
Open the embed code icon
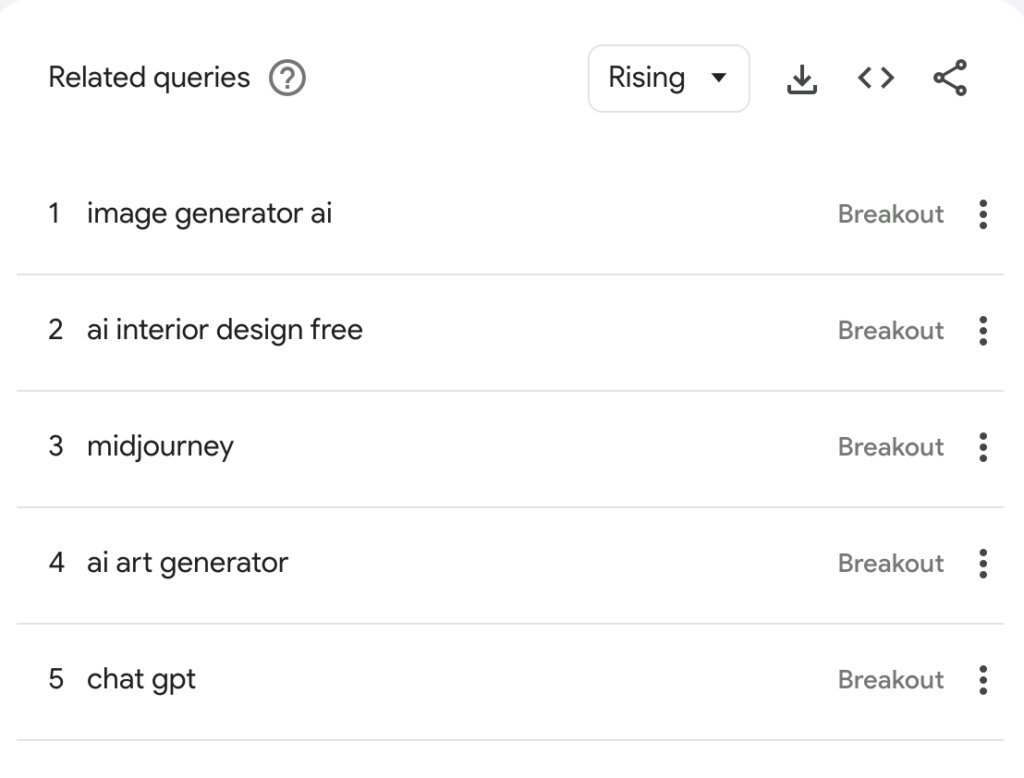[x=876, y=78]
